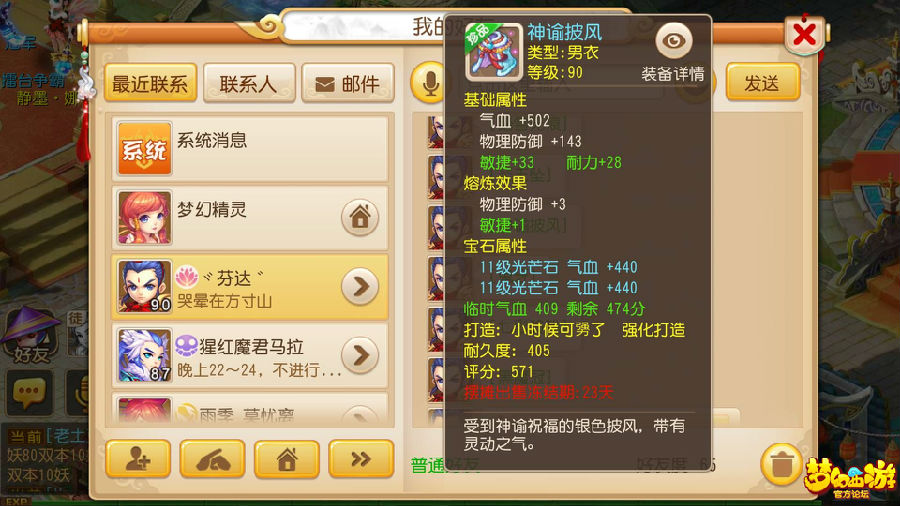This screenshot has height=506, width=900.
Task: Click the trash can delete icon
Action: [781, 464]
